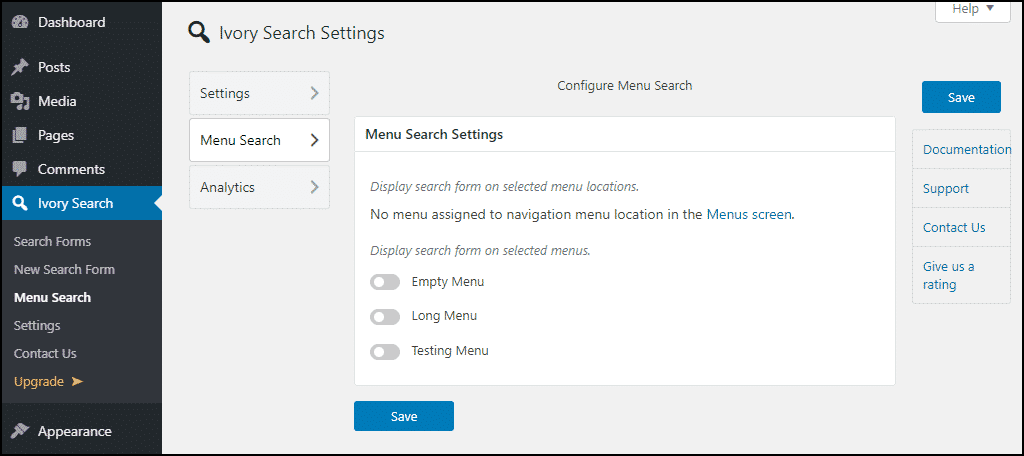Open Appearance in the sidebar
Viewport: 1024px width, 456px height.
(x=81, y=431)
